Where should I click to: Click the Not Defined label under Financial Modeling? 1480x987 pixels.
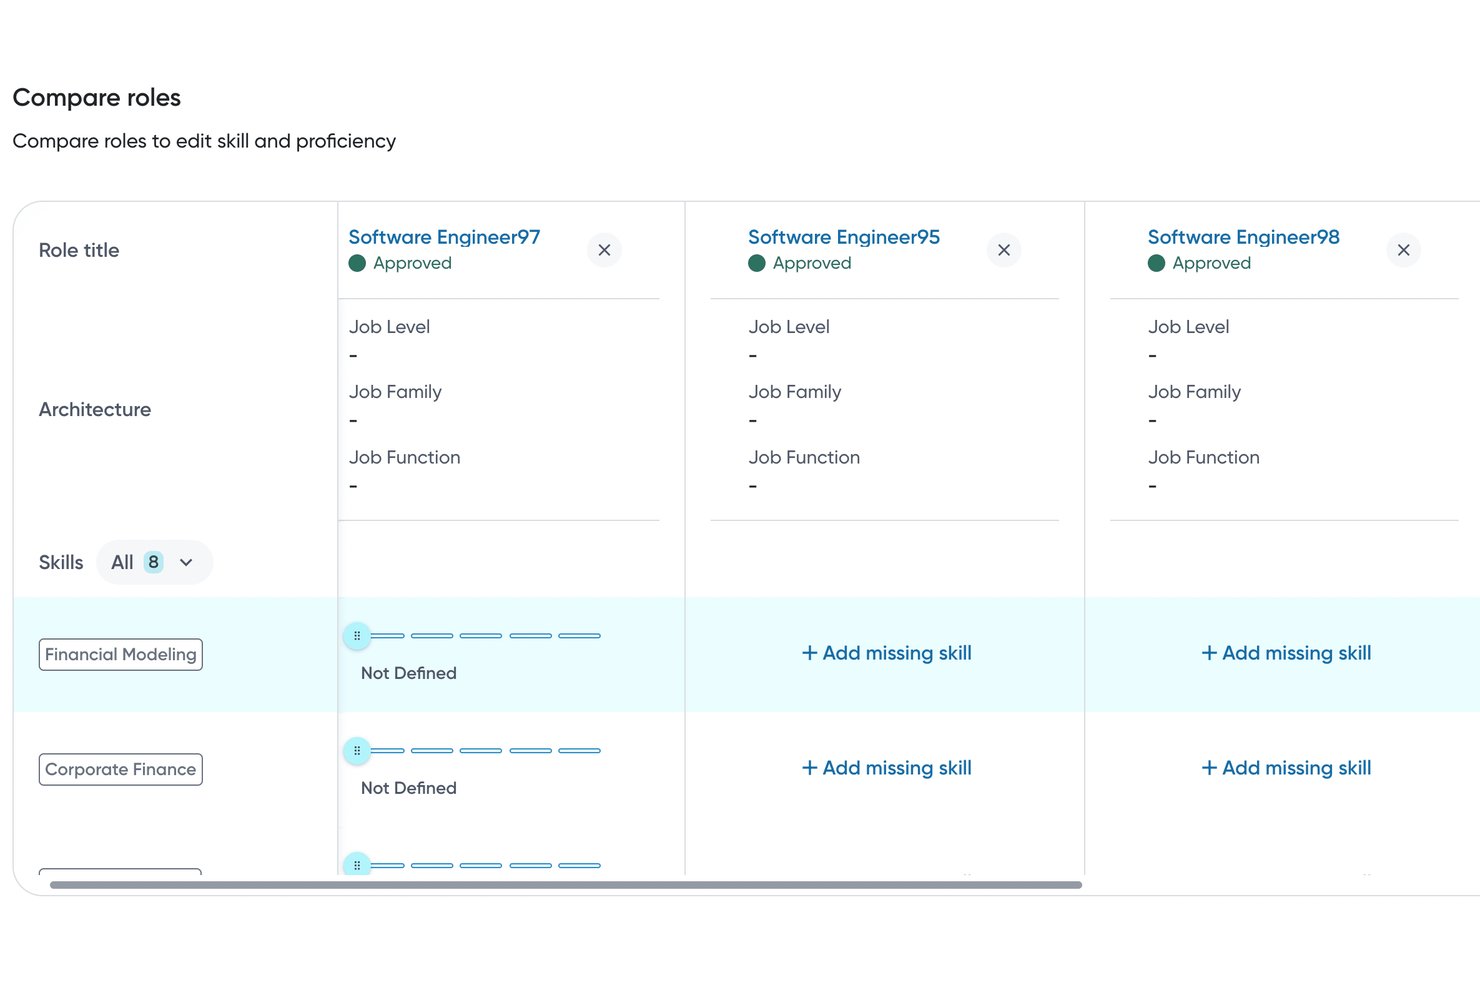click(x=409, y=674)
